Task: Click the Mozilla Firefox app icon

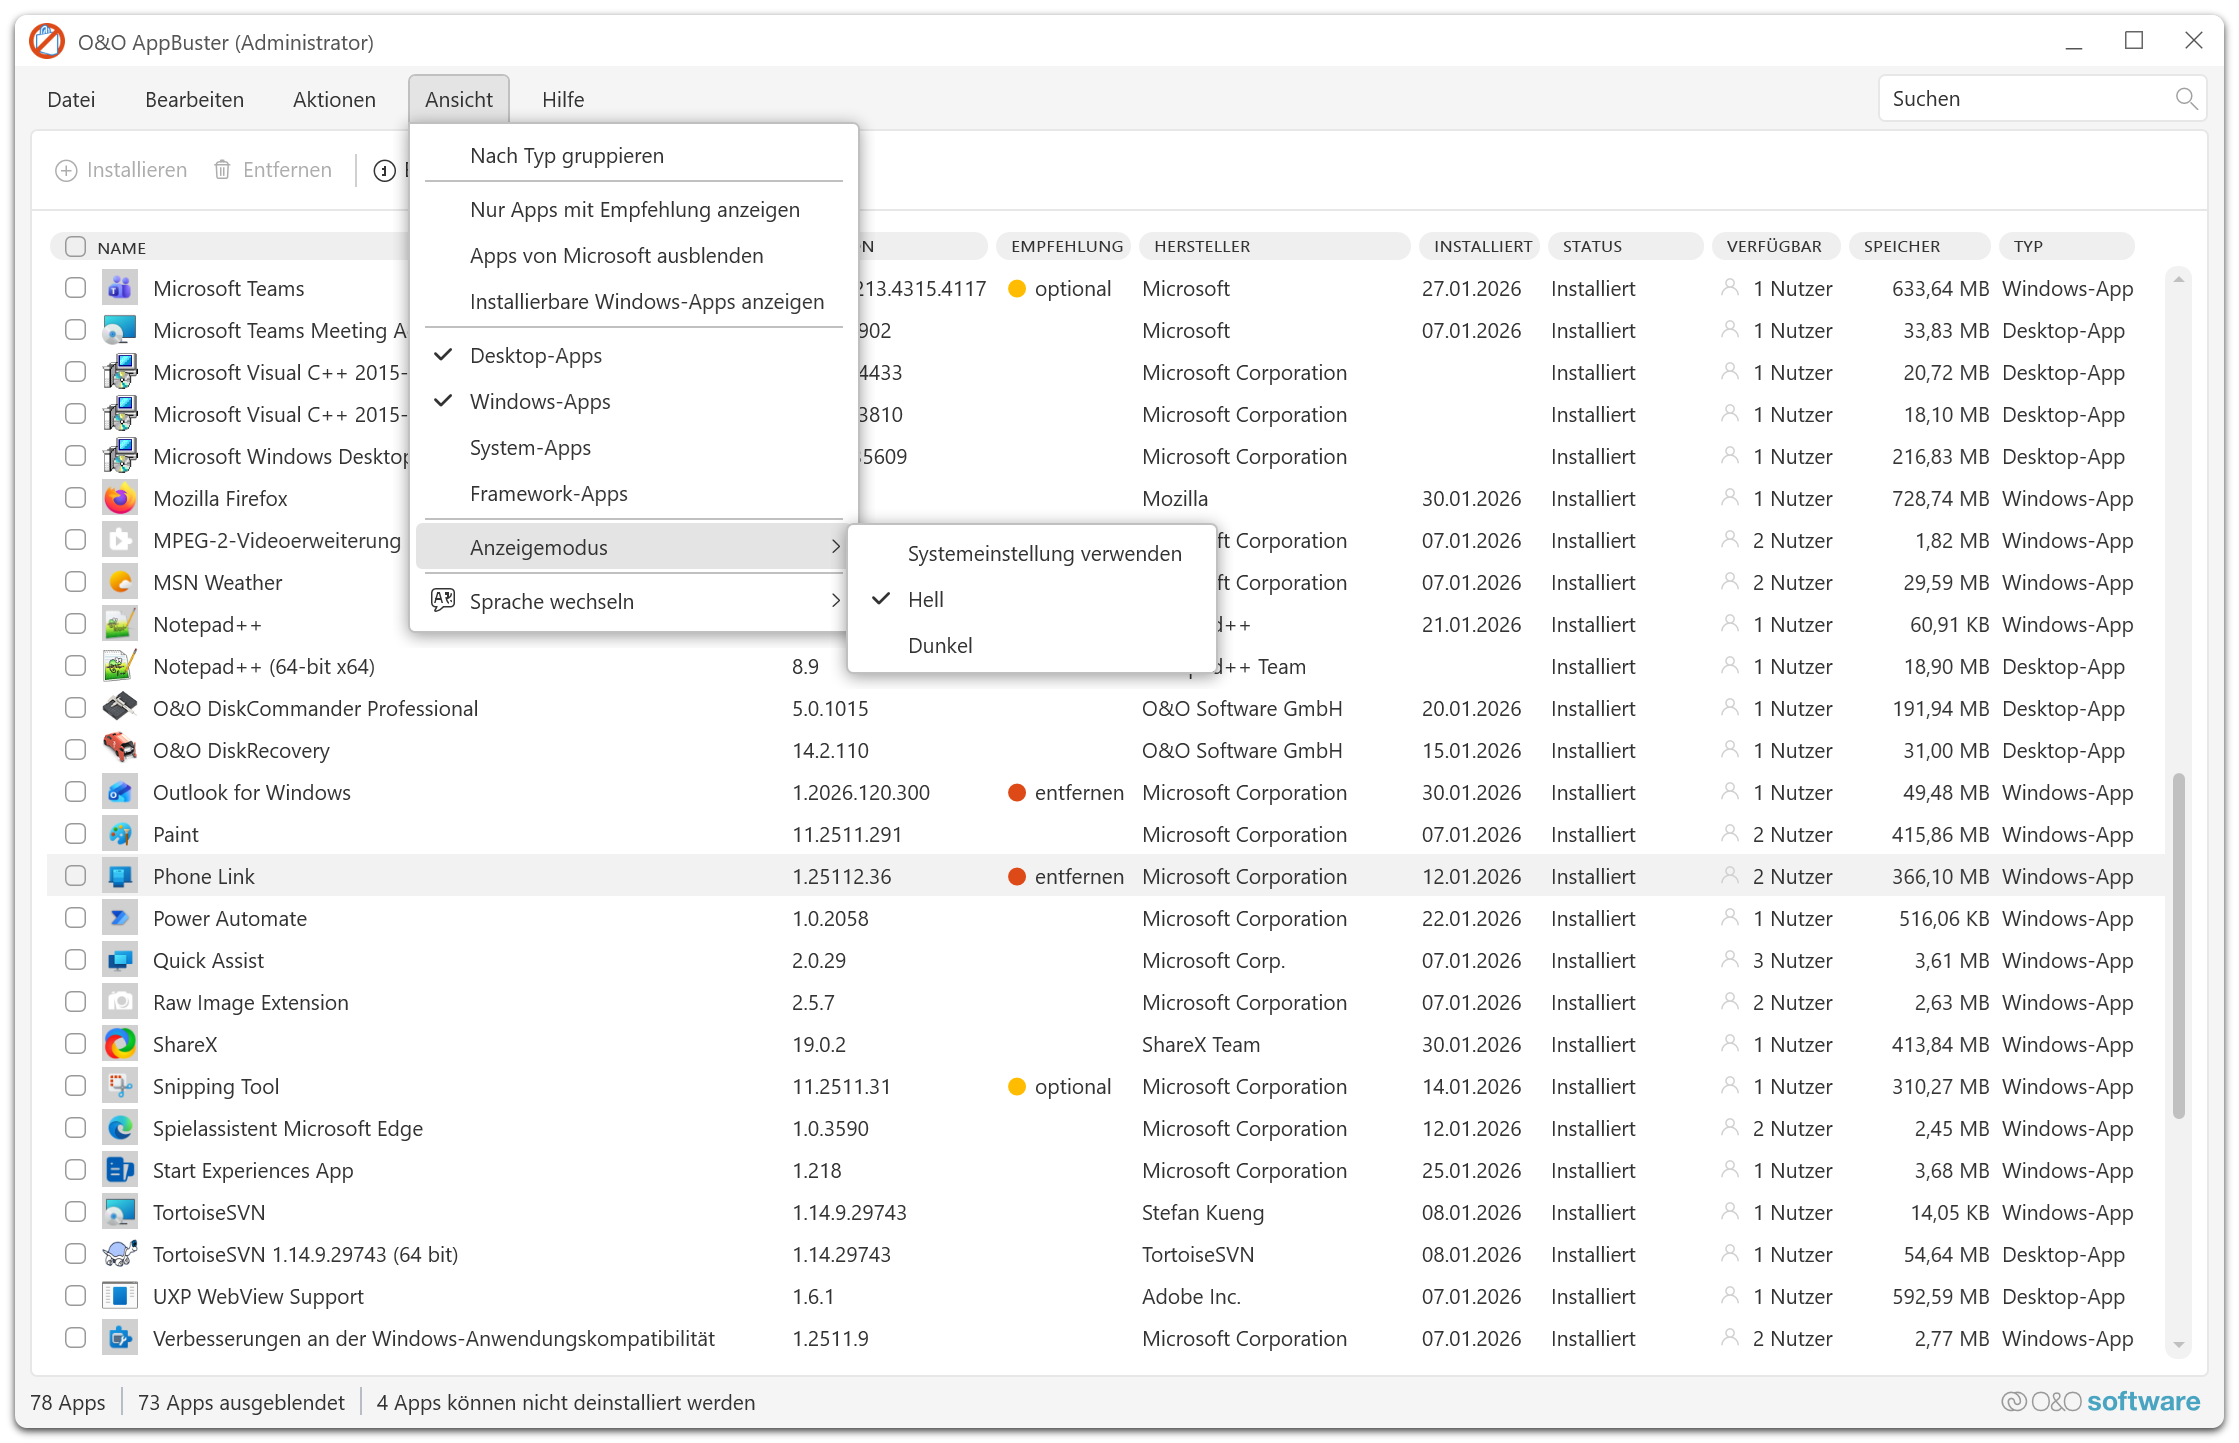Action: [x=120, y=498]
